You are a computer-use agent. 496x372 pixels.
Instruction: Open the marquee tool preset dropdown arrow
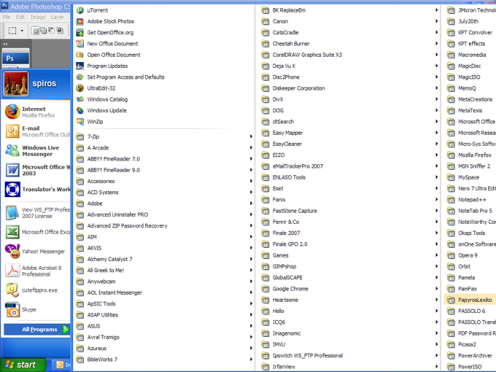click(22, 31)
